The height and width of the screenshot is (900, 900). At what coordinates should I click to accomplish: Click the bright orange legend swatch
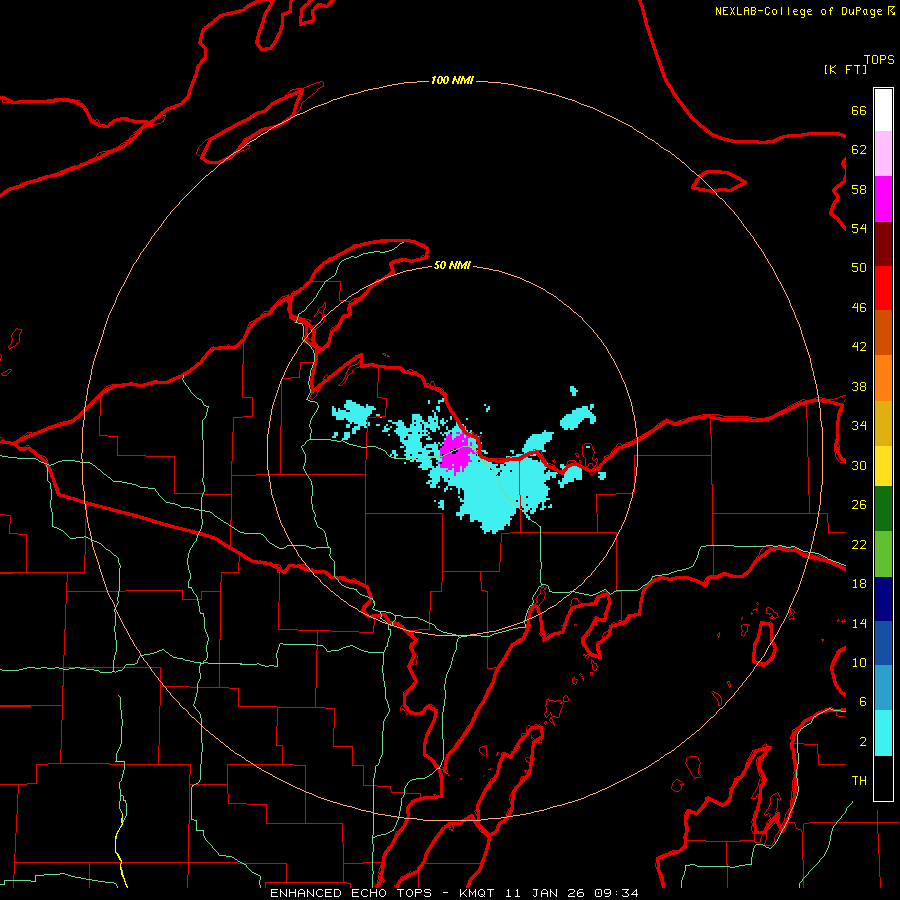click(883, 378)
